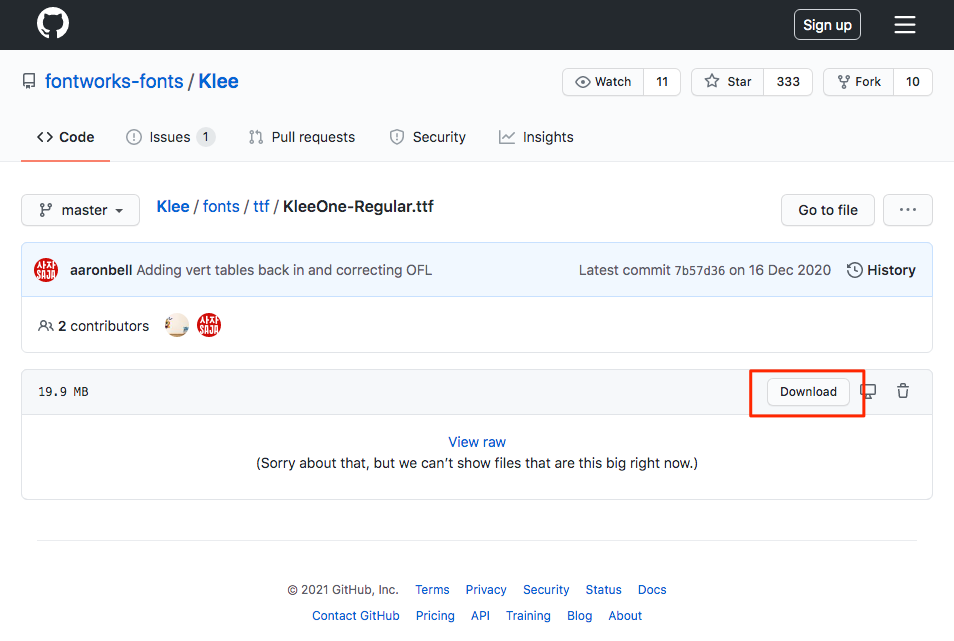Download the KleeOne-Regular.ttf file
This screenshot has width=954, height=641.
click(x=808, y=392)
